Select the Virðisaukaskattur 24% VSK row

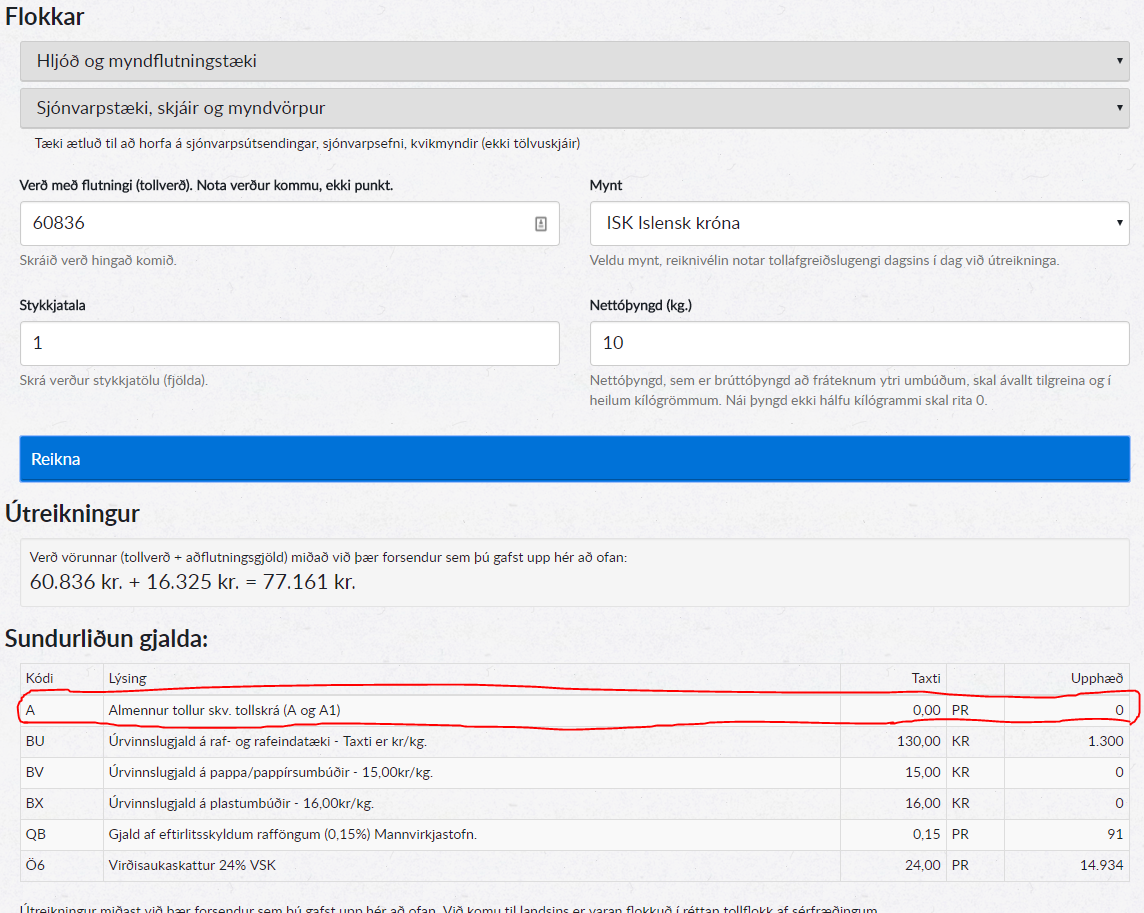coord(470,865)
